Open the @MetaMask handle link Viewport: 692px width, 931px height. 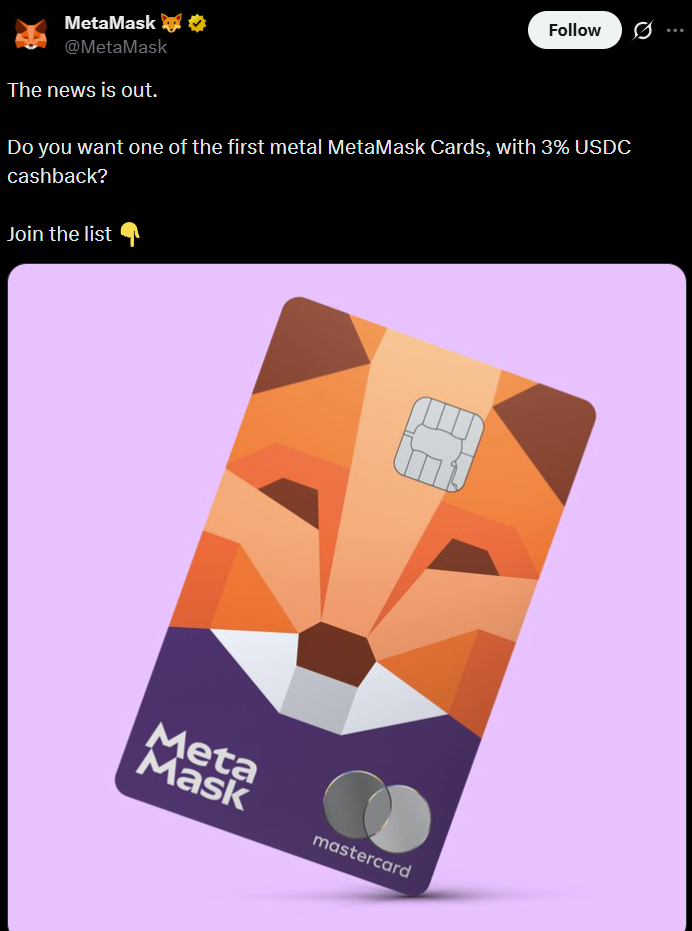click(x=116, y=47)
